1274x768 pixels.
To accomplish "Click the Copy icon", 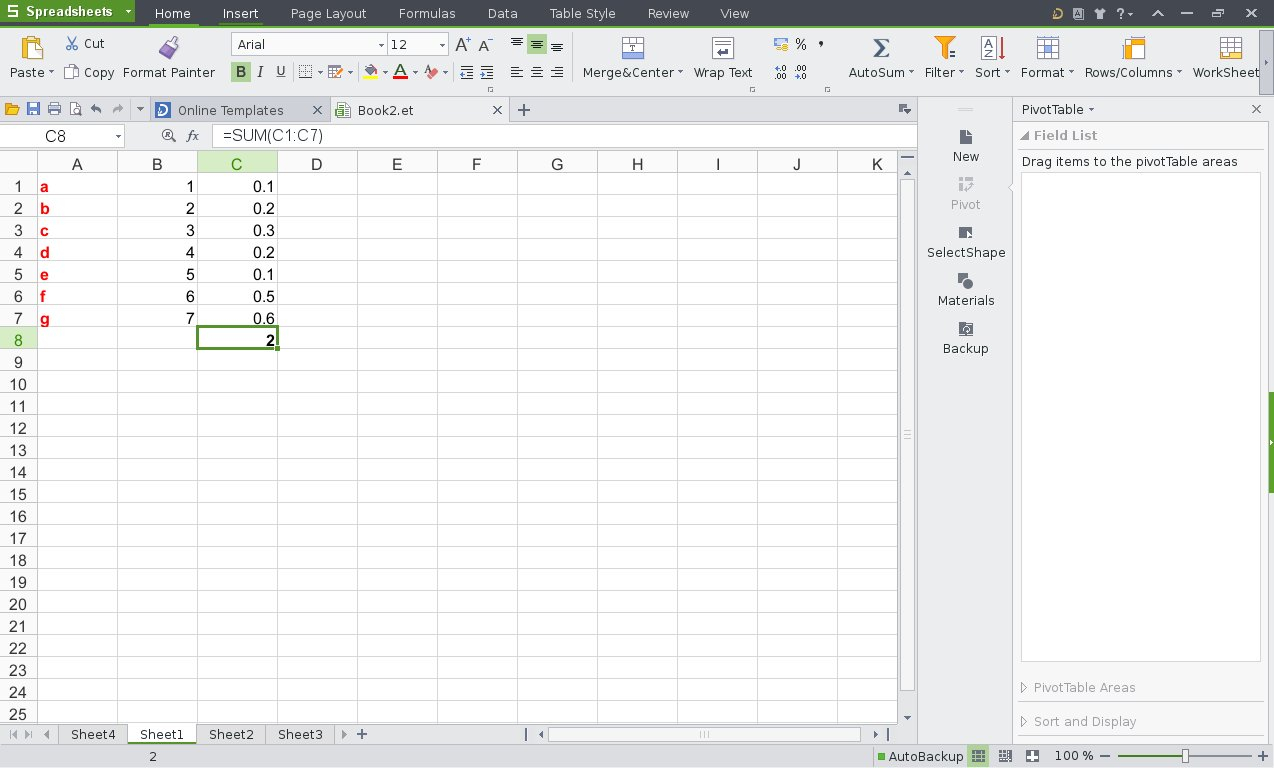I will (x=71, y=72).
